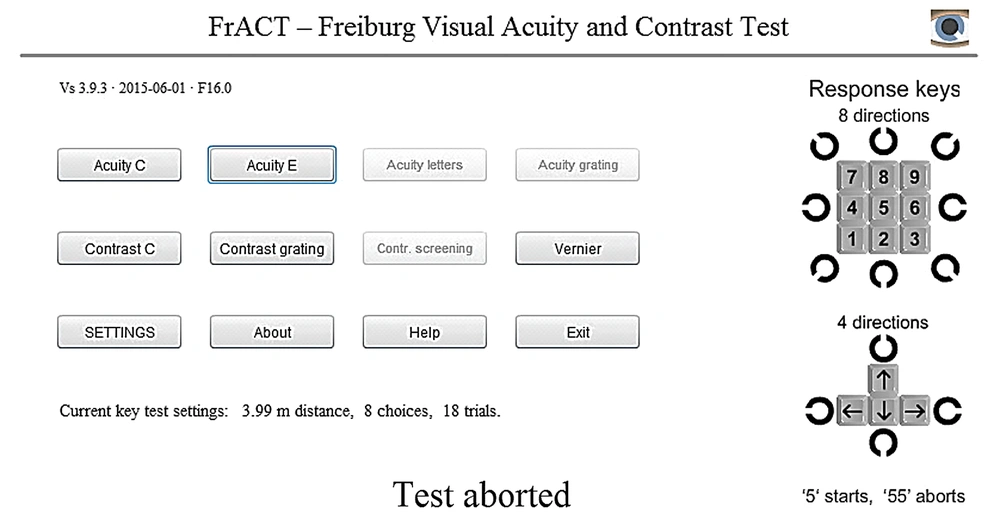Click the left arrow key icon
Viewport: 1000px width, 525px height.
point(851,411)
